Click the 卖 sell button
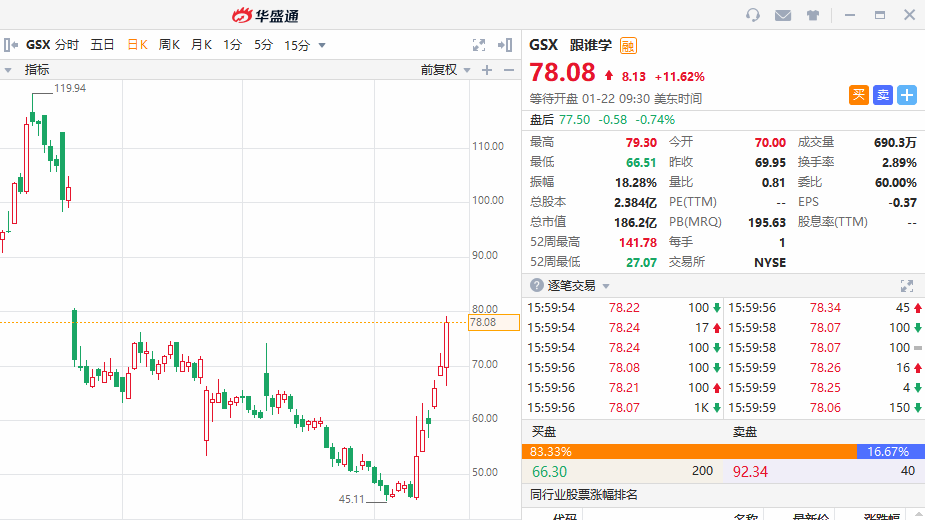 point(883,95)
